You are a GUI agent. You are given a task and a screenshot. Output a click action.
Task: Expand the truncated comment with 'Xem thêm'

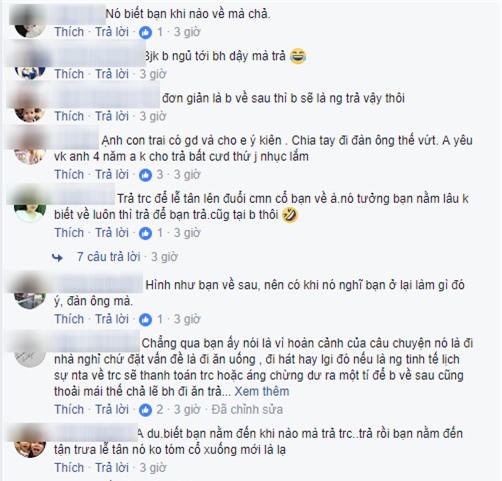click(x=262, y=391)
